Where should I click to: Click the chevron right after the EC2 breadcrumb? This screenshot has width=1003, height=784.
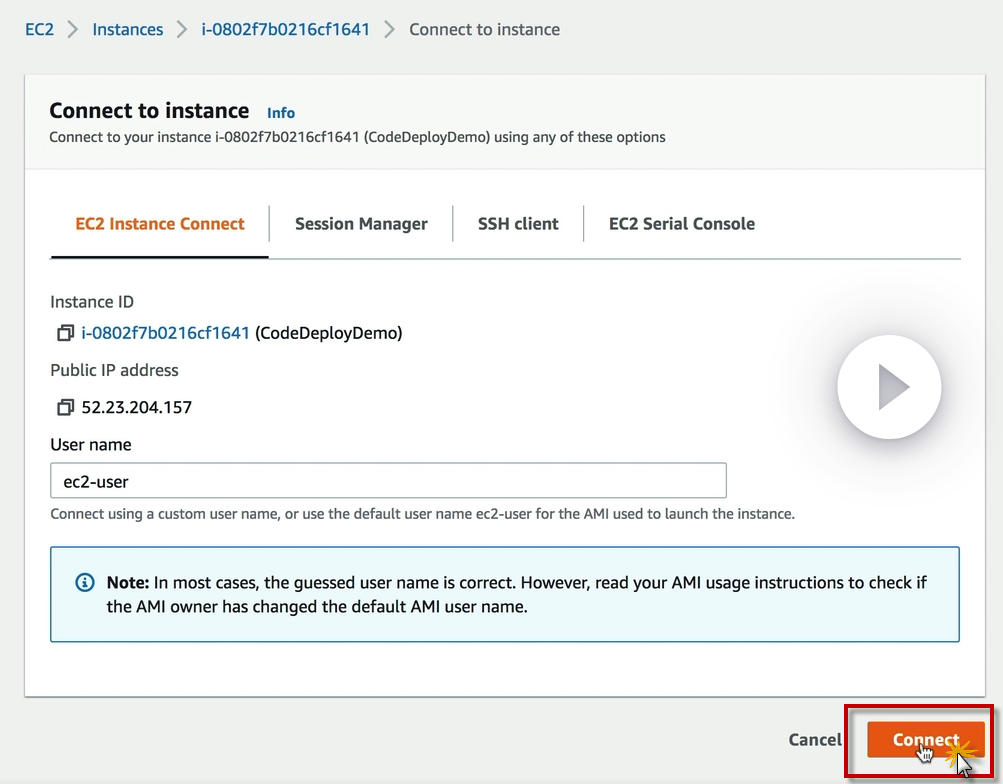click(x=73, y=29)
